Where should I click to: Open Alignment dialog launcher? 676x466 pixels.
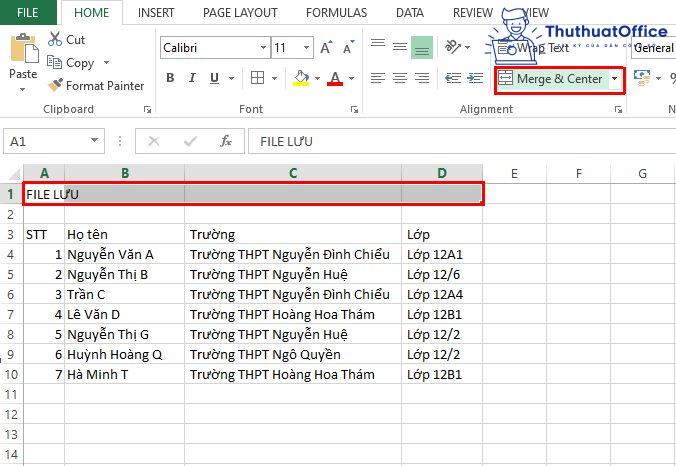(618, 109)
